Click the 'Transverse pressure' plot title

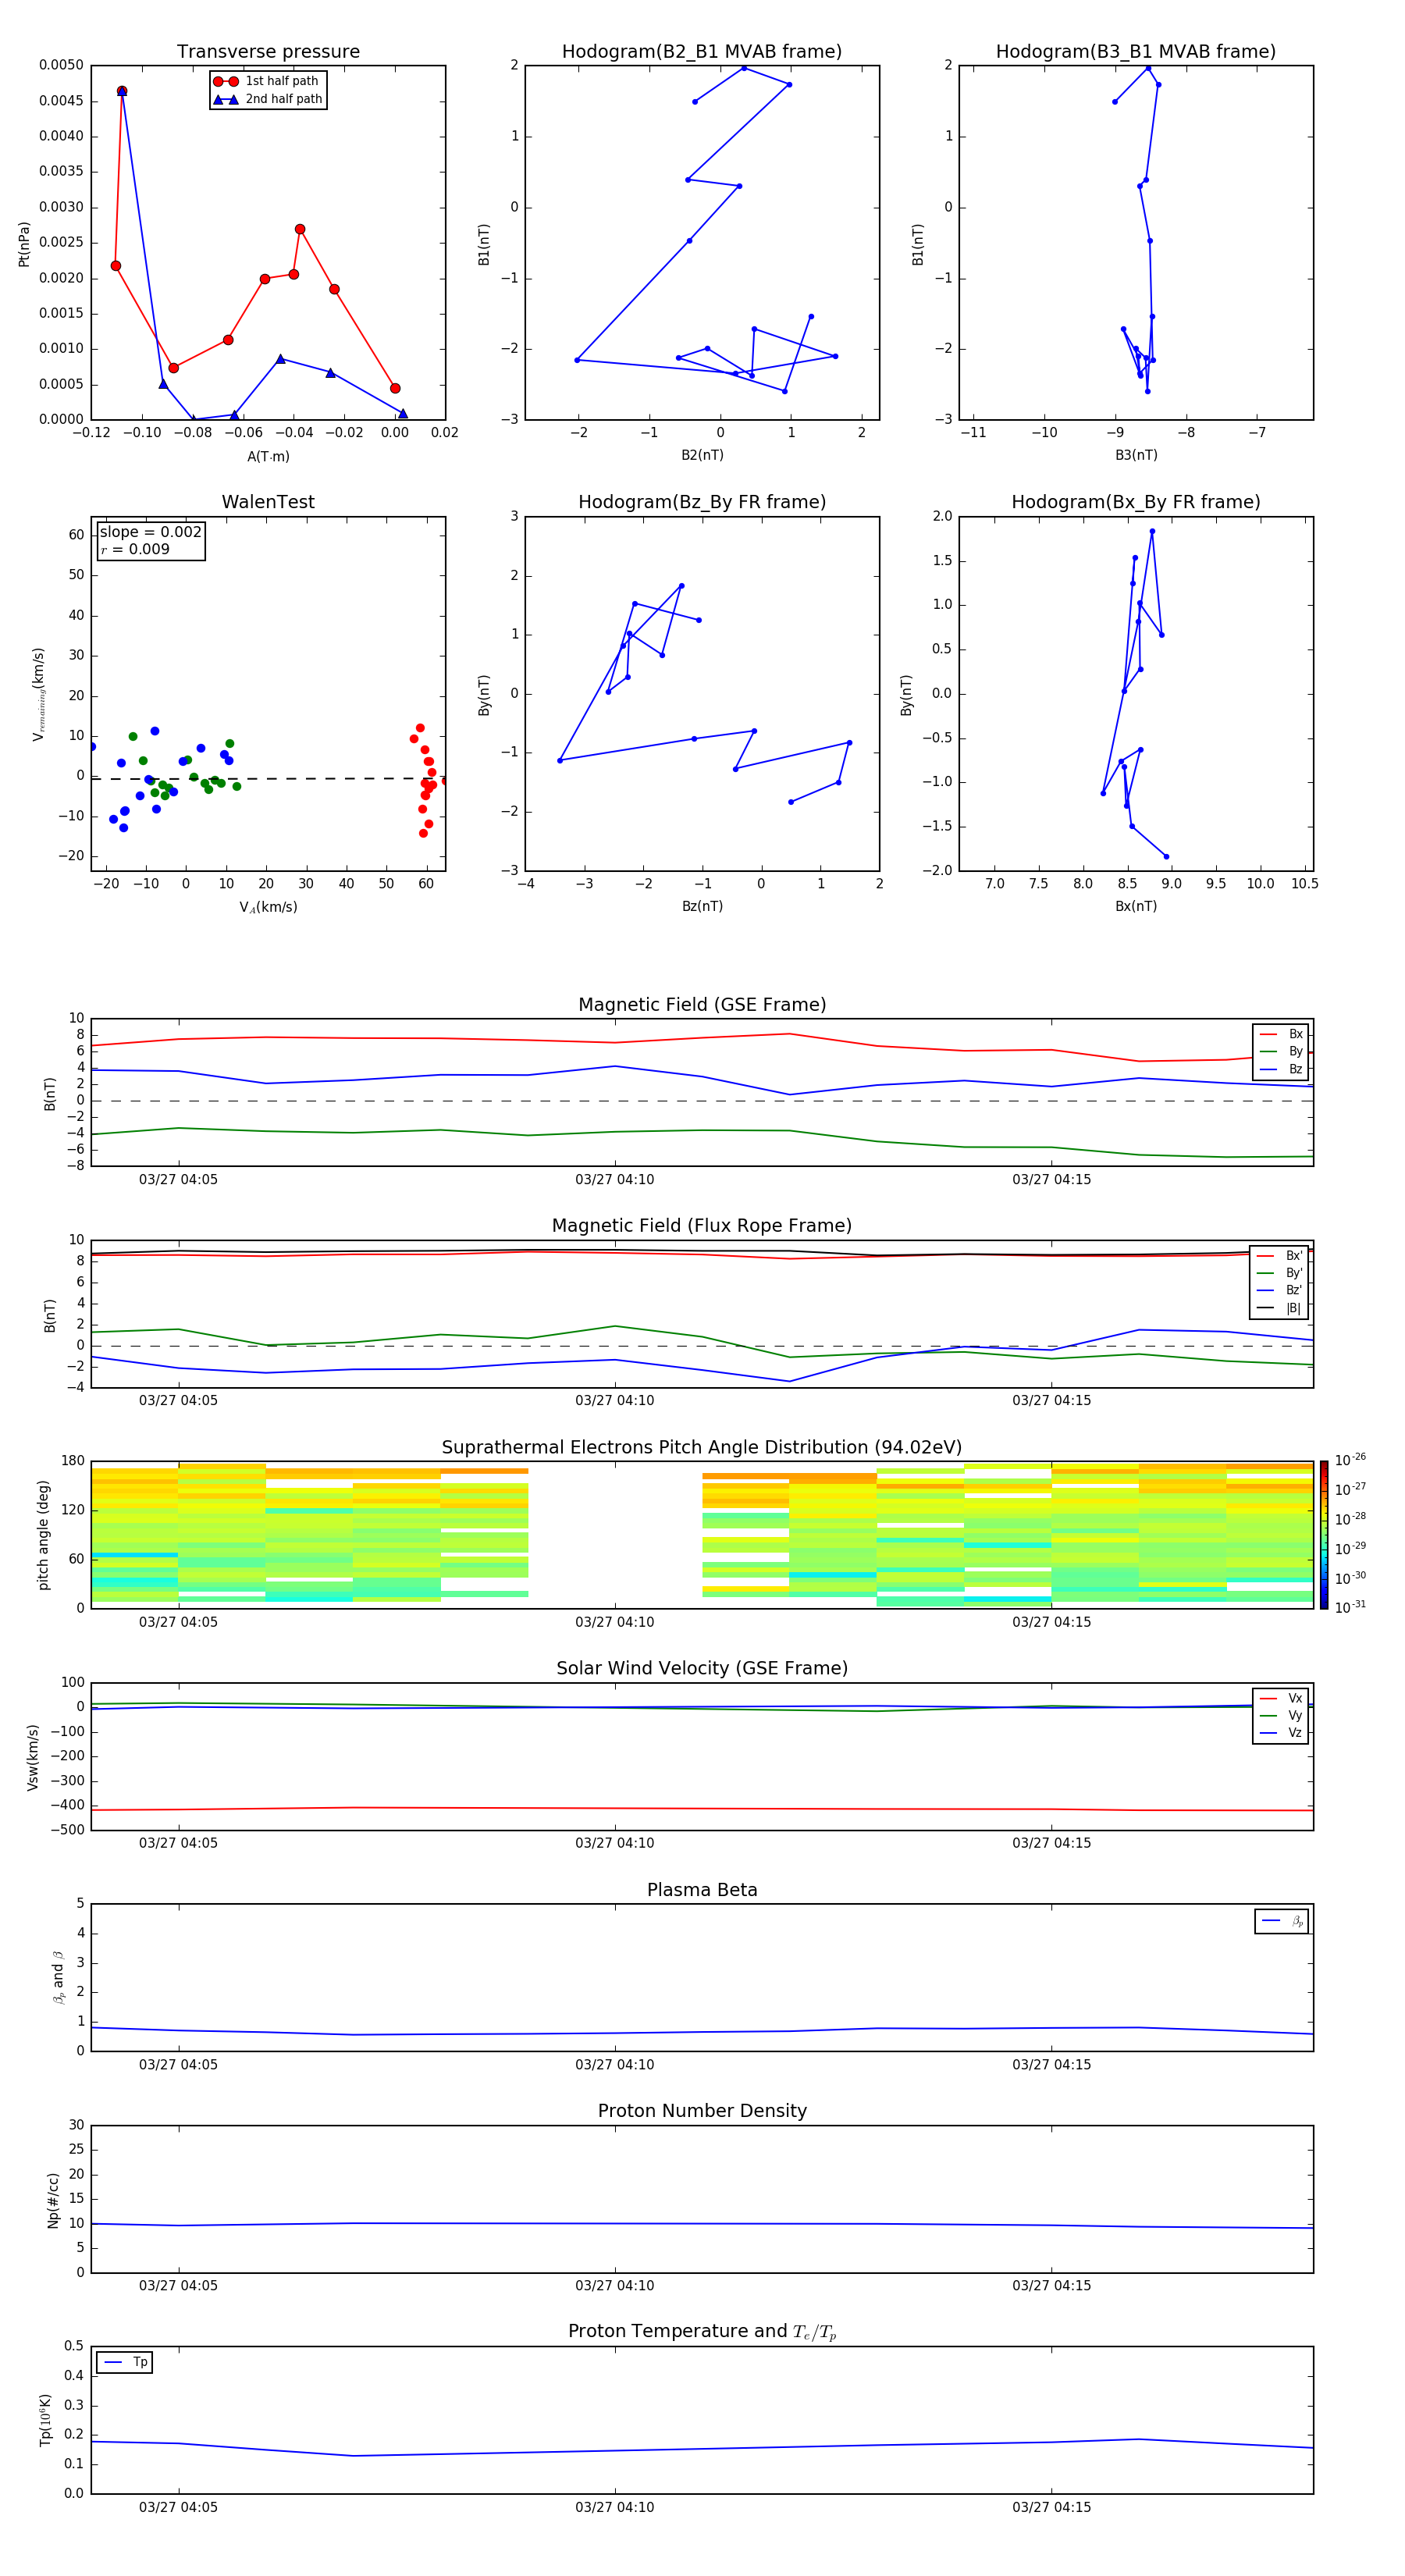point(268,52)
